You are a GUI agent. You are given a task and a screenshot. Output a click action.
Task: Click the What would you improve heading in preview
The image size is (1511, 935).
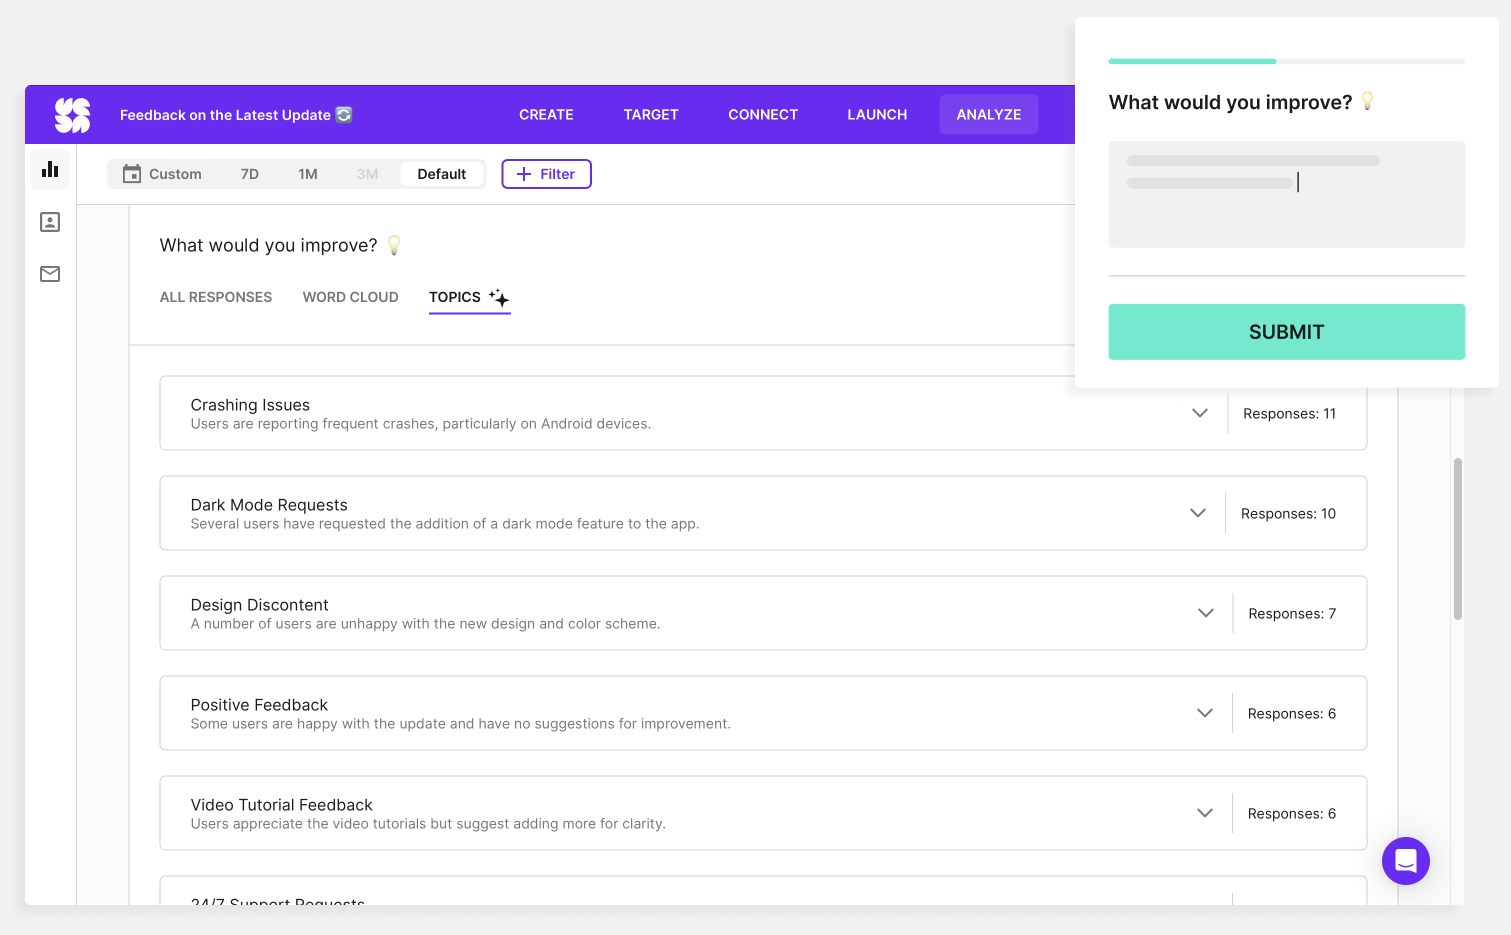tap(1230, 102)
